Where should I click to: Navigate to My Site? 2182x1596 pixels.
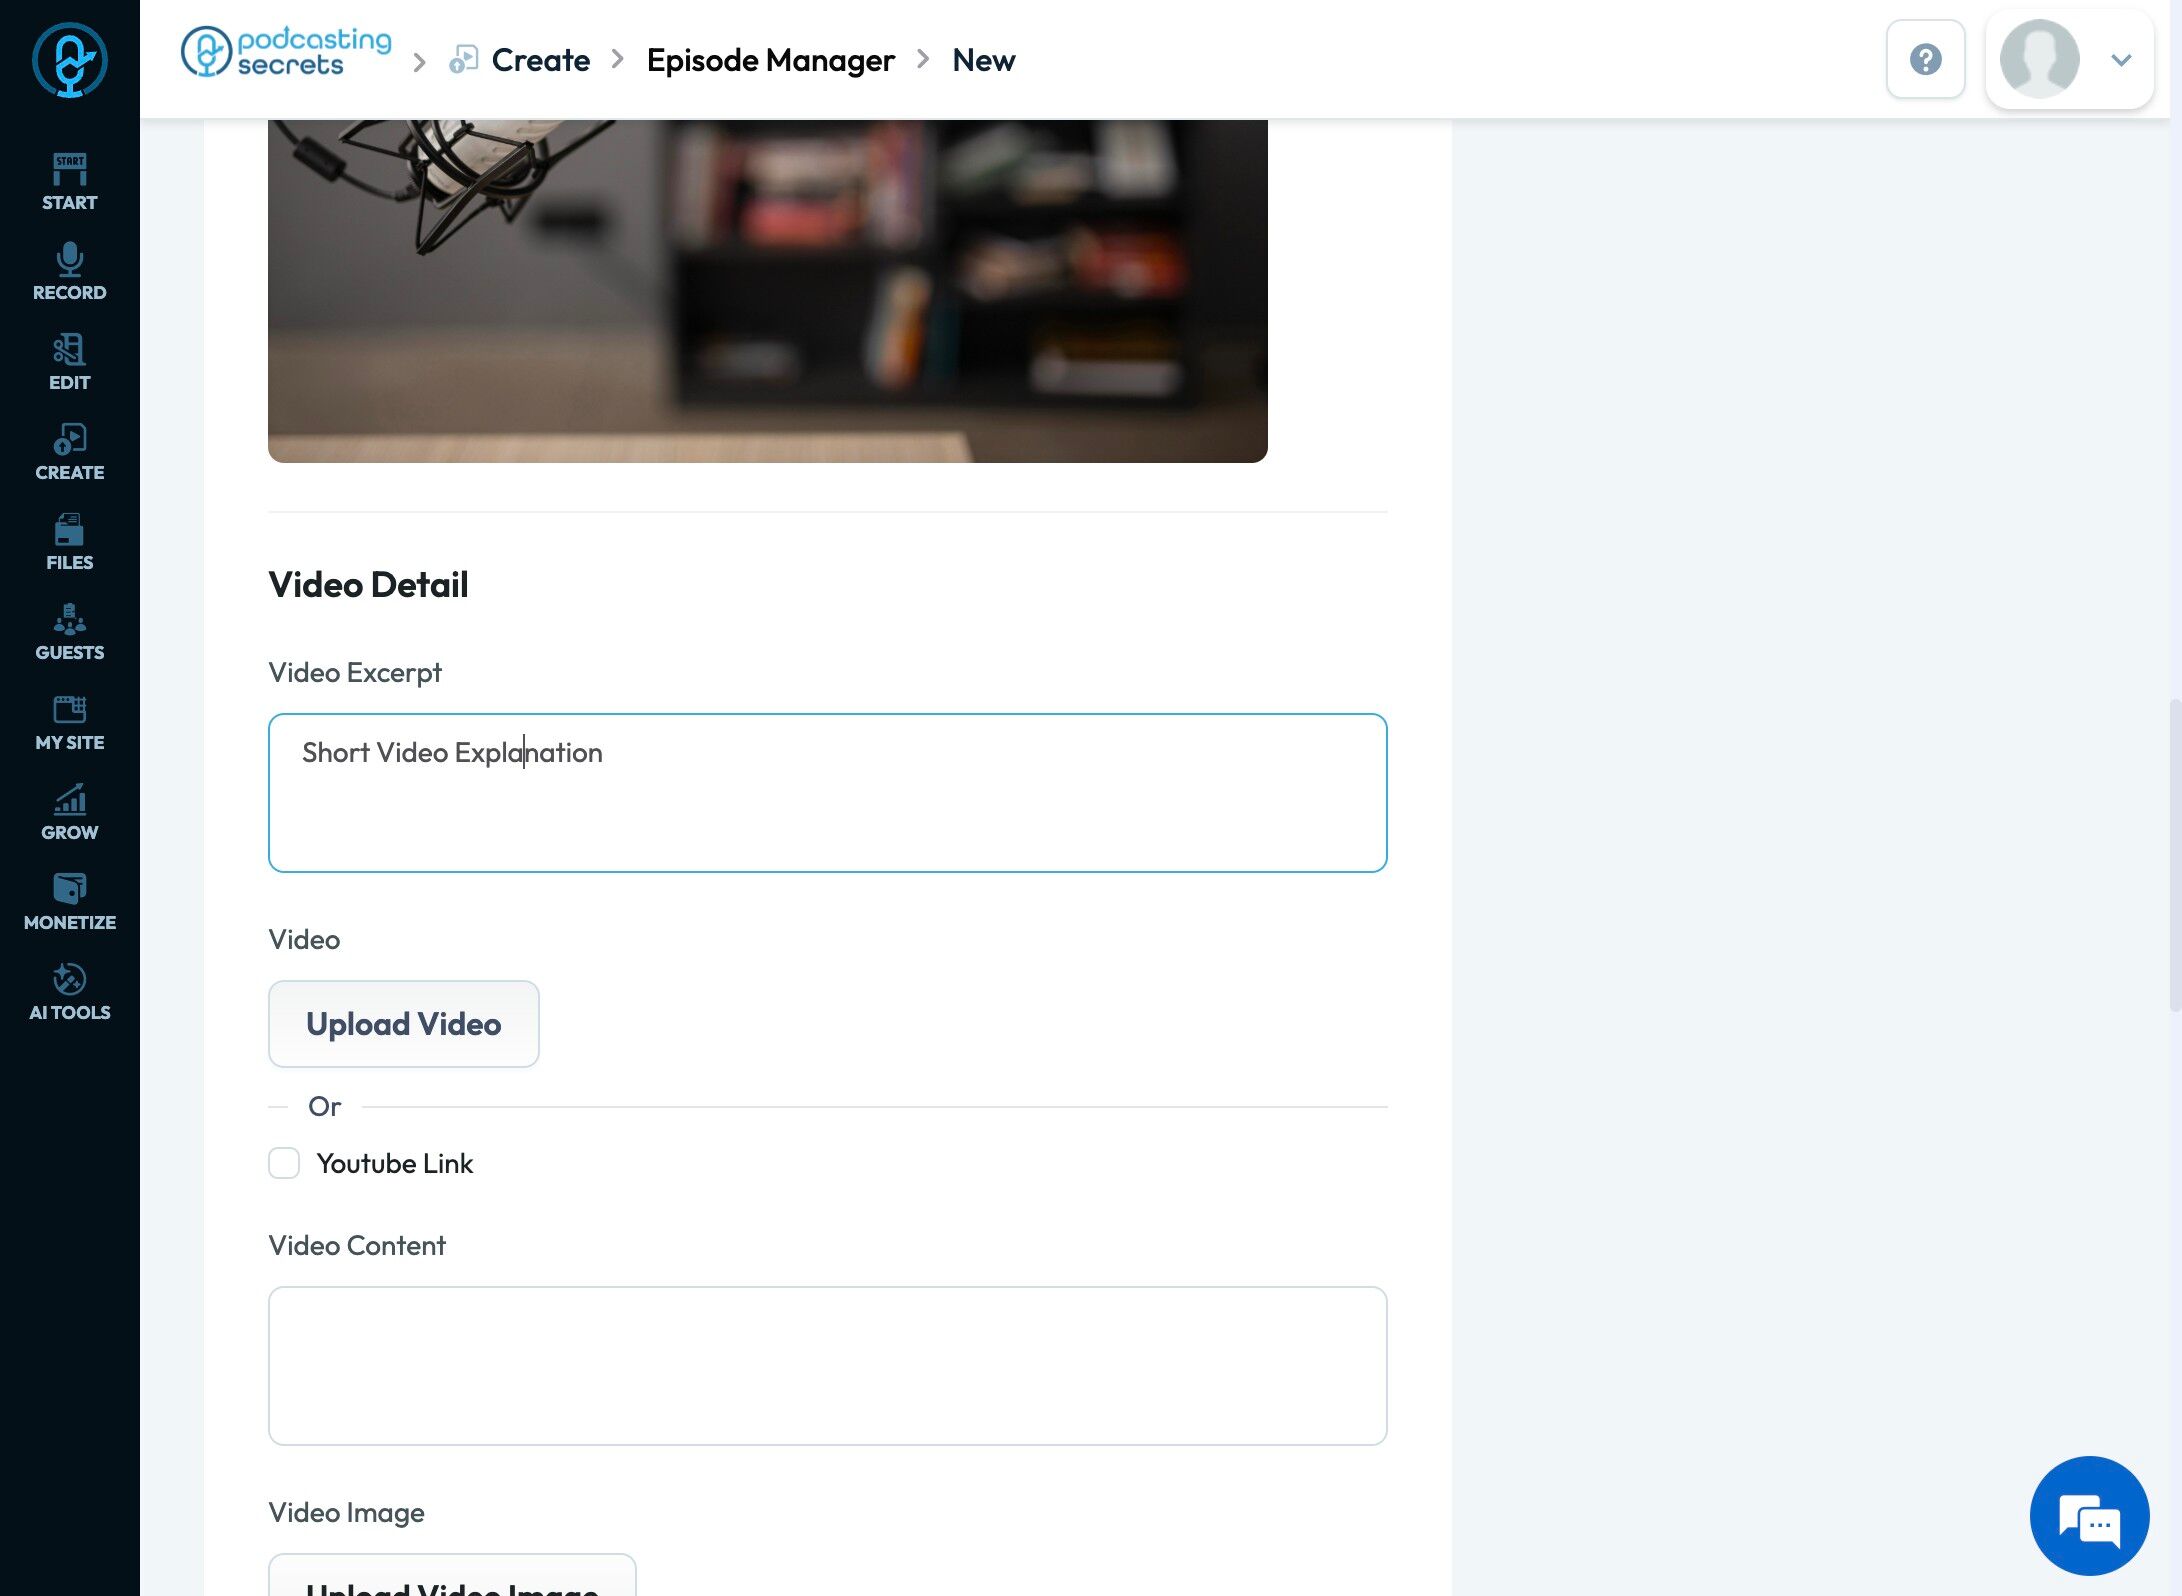click(x=69, y=722)
